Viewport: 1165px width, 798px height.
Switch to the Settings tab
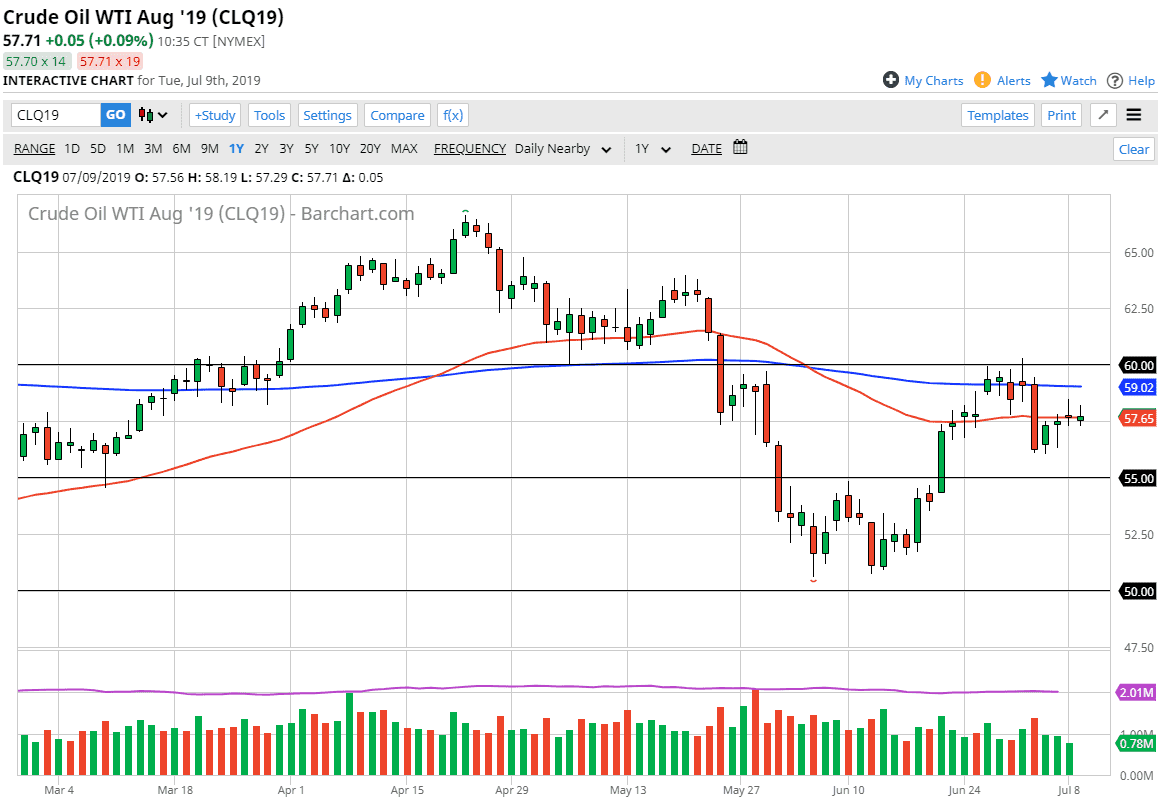point(328,115)
